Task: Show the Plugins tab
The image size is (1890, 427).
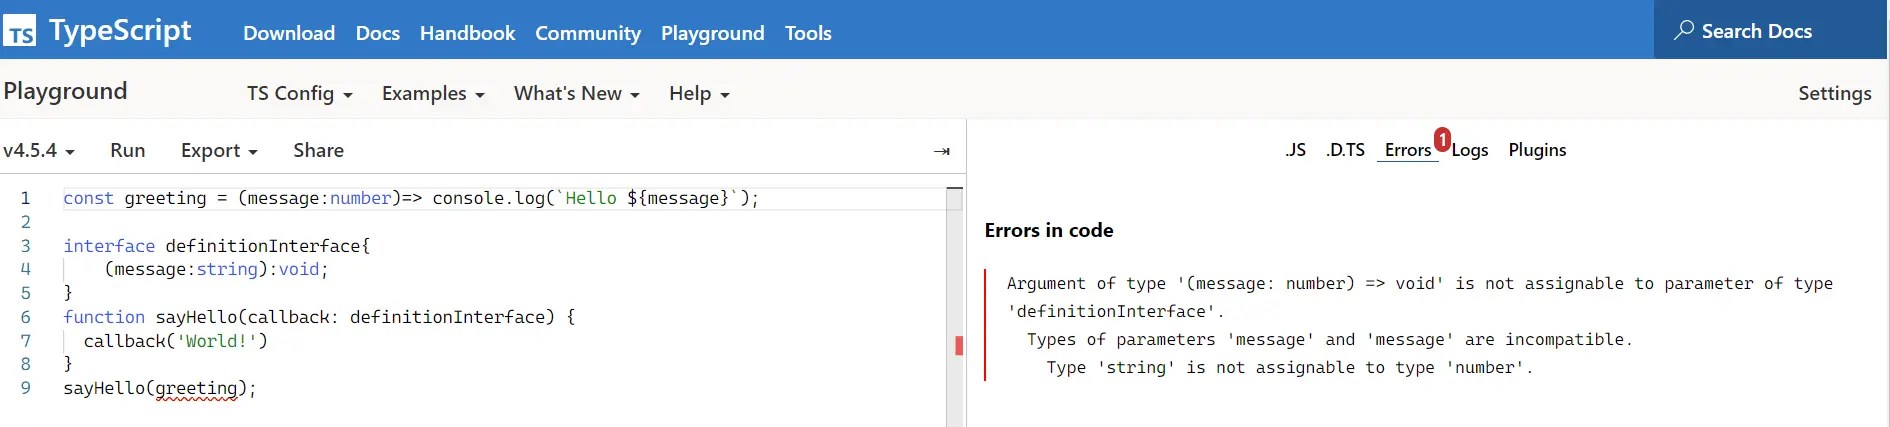Action: point(1537,150)
